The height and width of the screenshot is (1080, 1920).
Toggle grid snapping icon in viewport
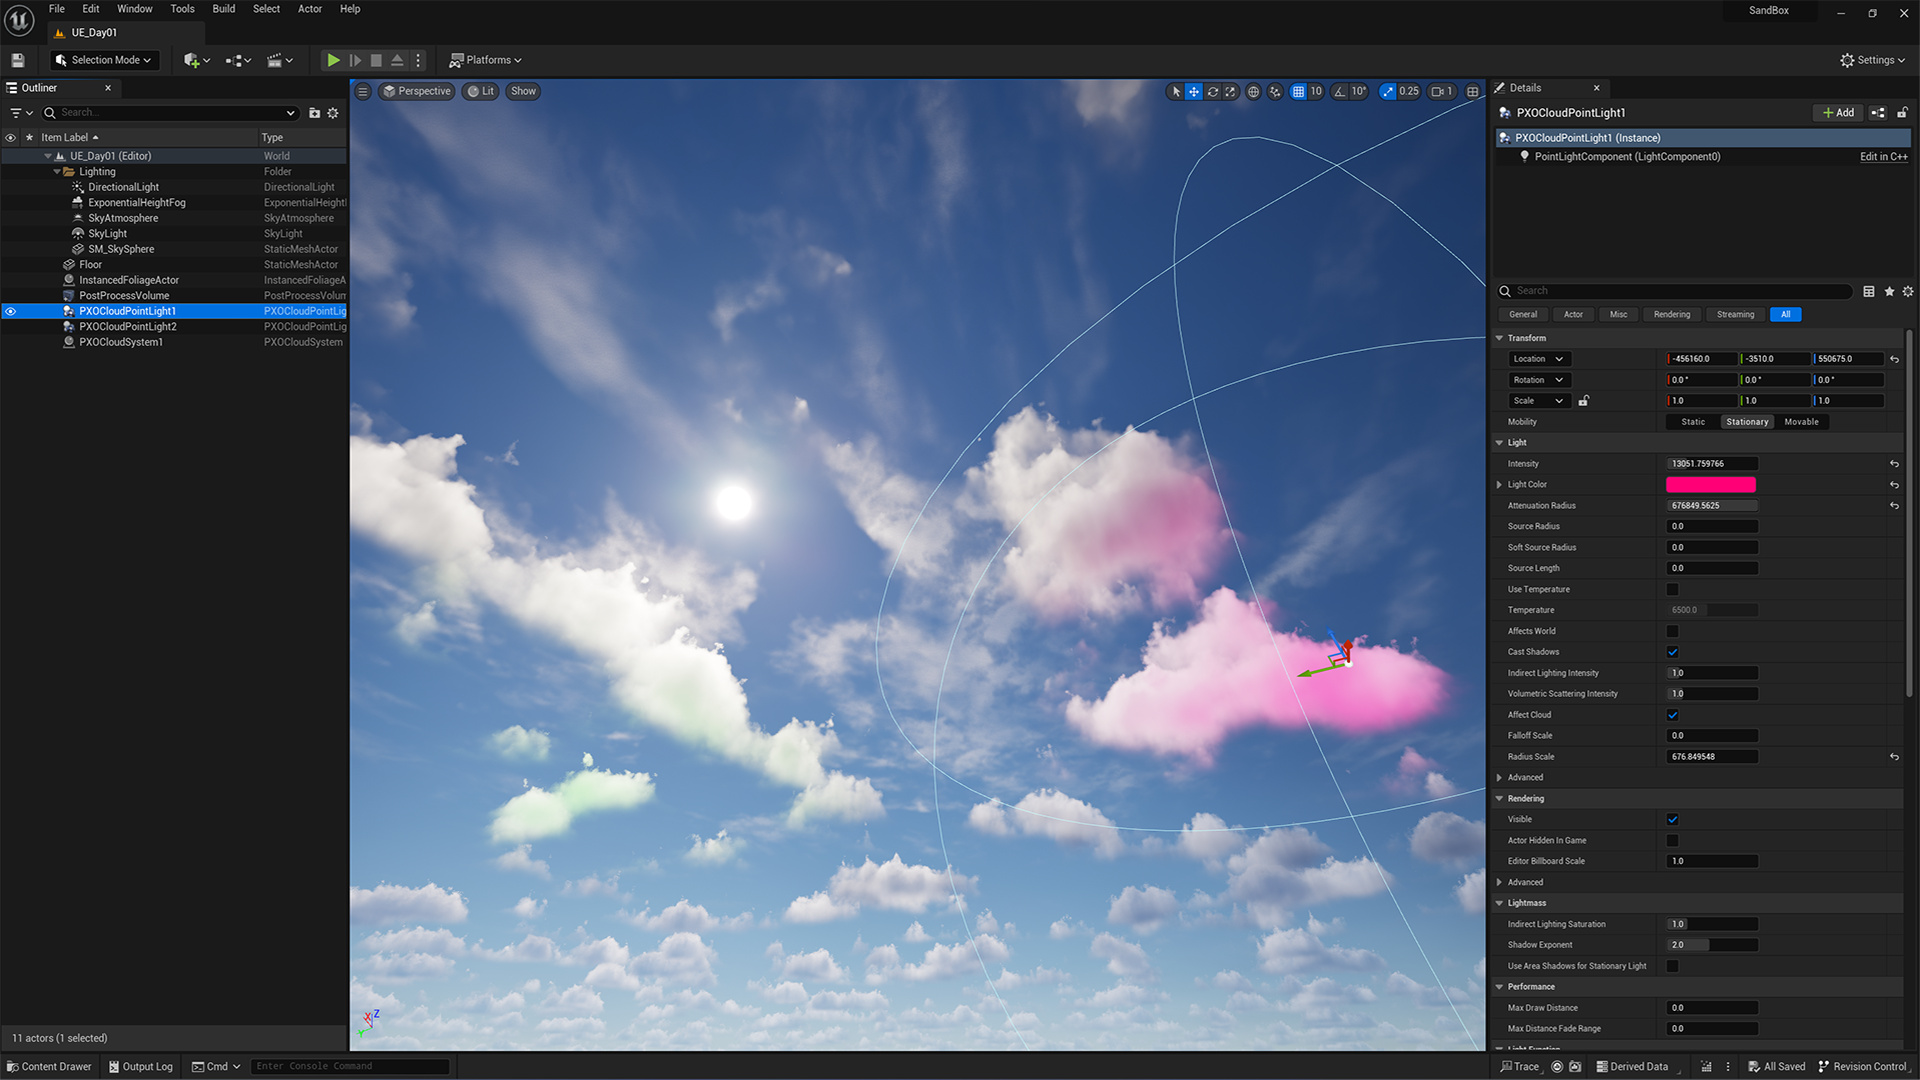[x=1298, y=91]
